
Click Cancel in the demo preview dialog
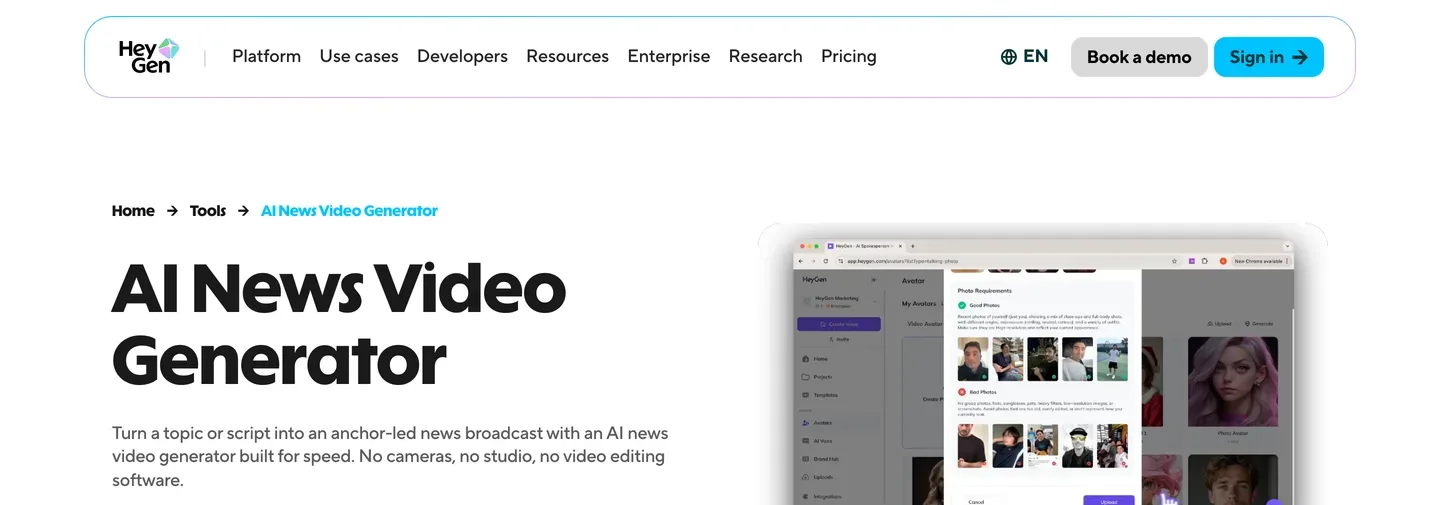coord(976,501)
